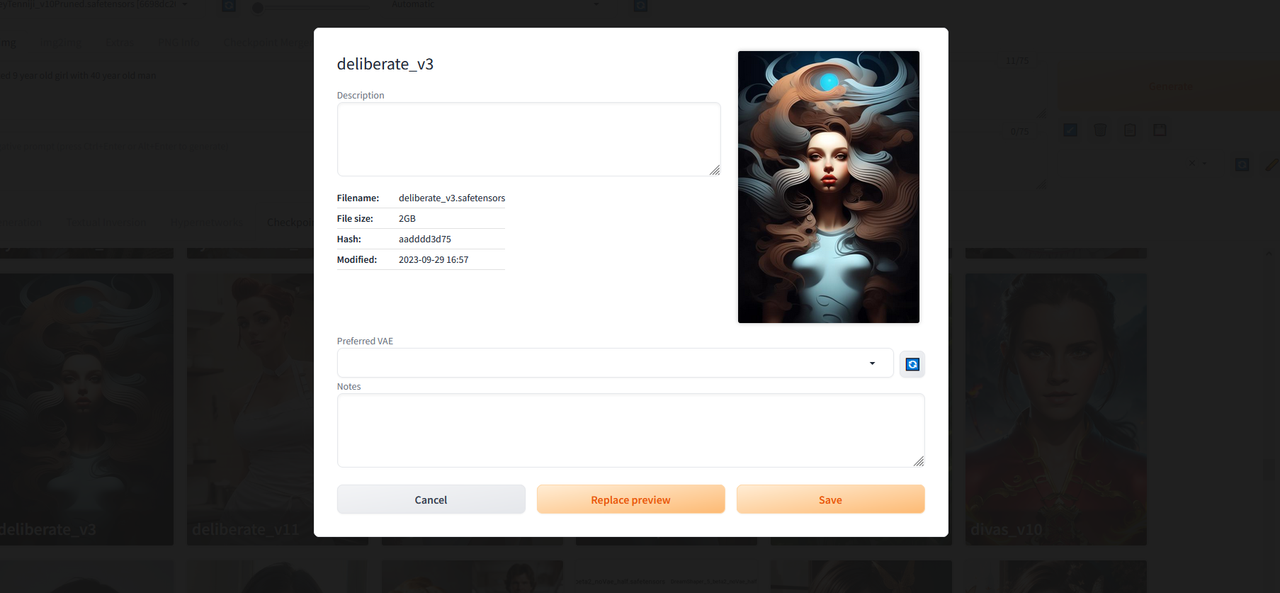Click the Description box resize handle
Screen dimensions: 1280x593
[x=715, y=171]
